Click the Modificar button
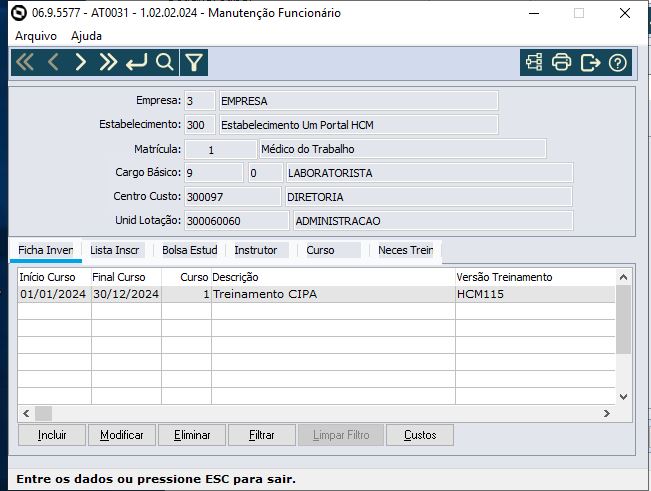The width and height of the screenshot is (651, 491). click(x=122, y=435)
